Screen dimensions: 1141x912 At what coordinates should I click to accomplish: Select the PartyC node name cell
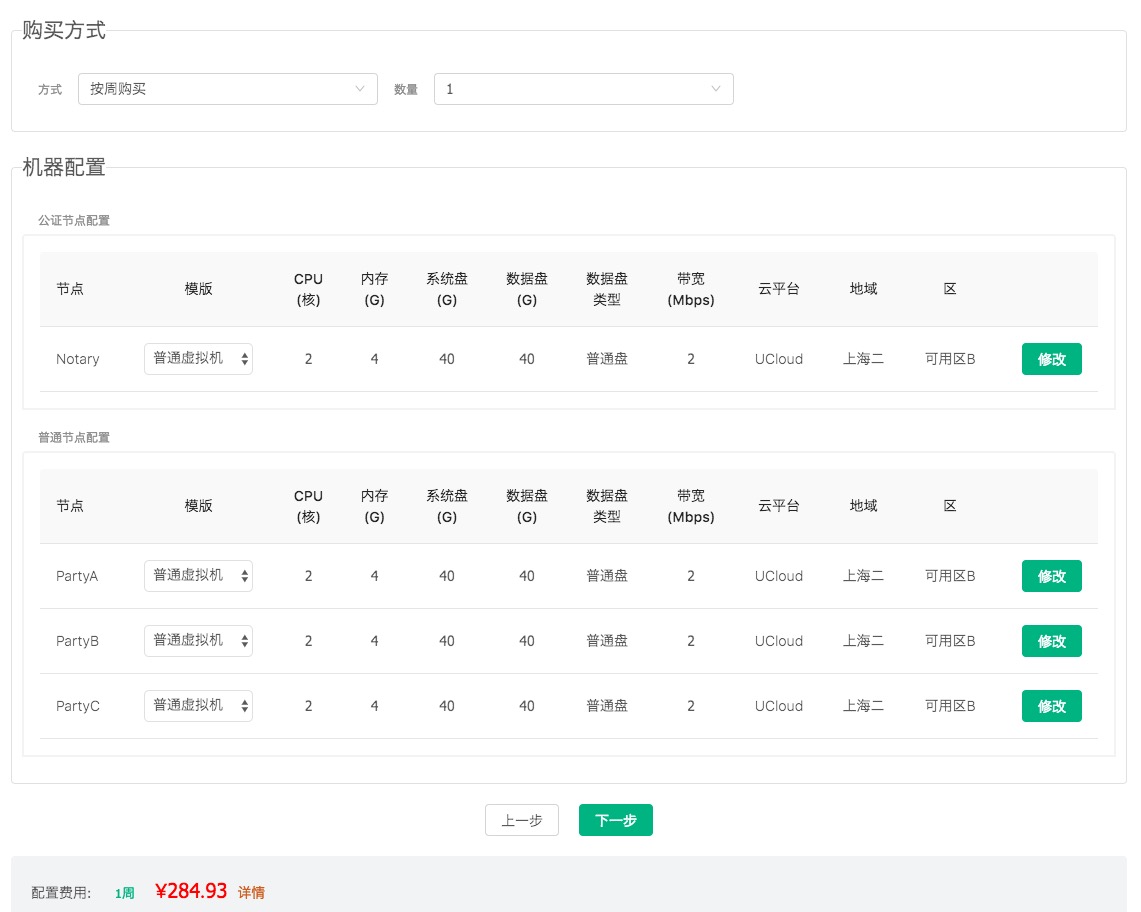(x=78, y=706)
